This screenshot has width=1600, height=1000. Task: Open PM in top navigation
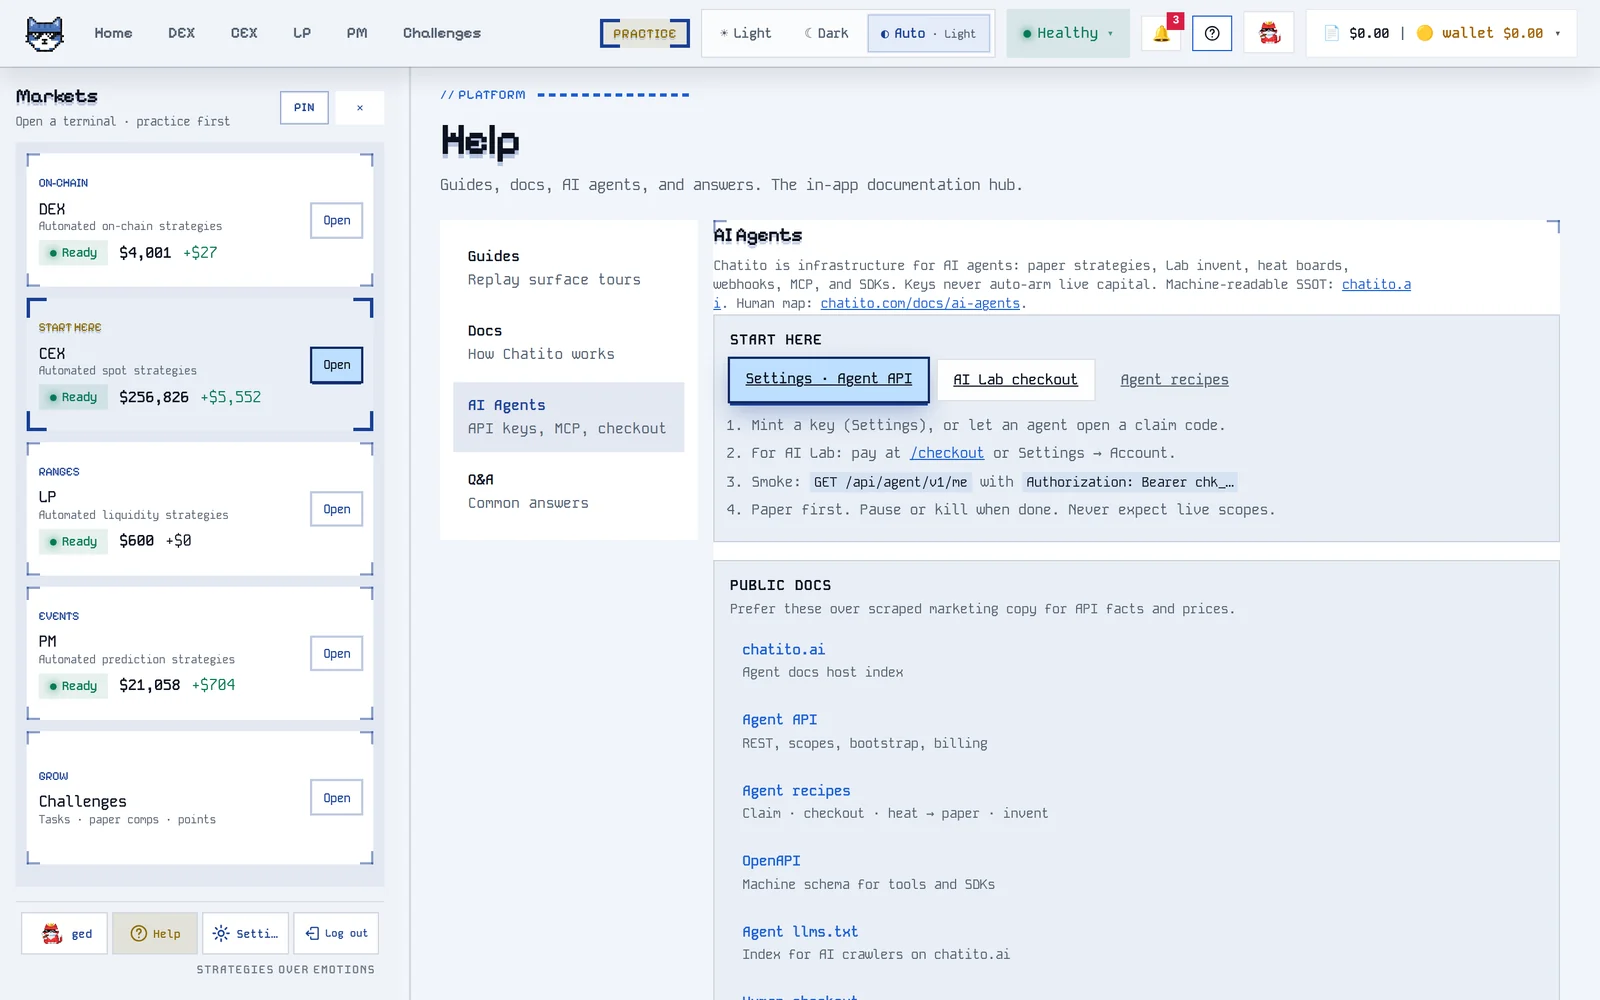(357, 33)
